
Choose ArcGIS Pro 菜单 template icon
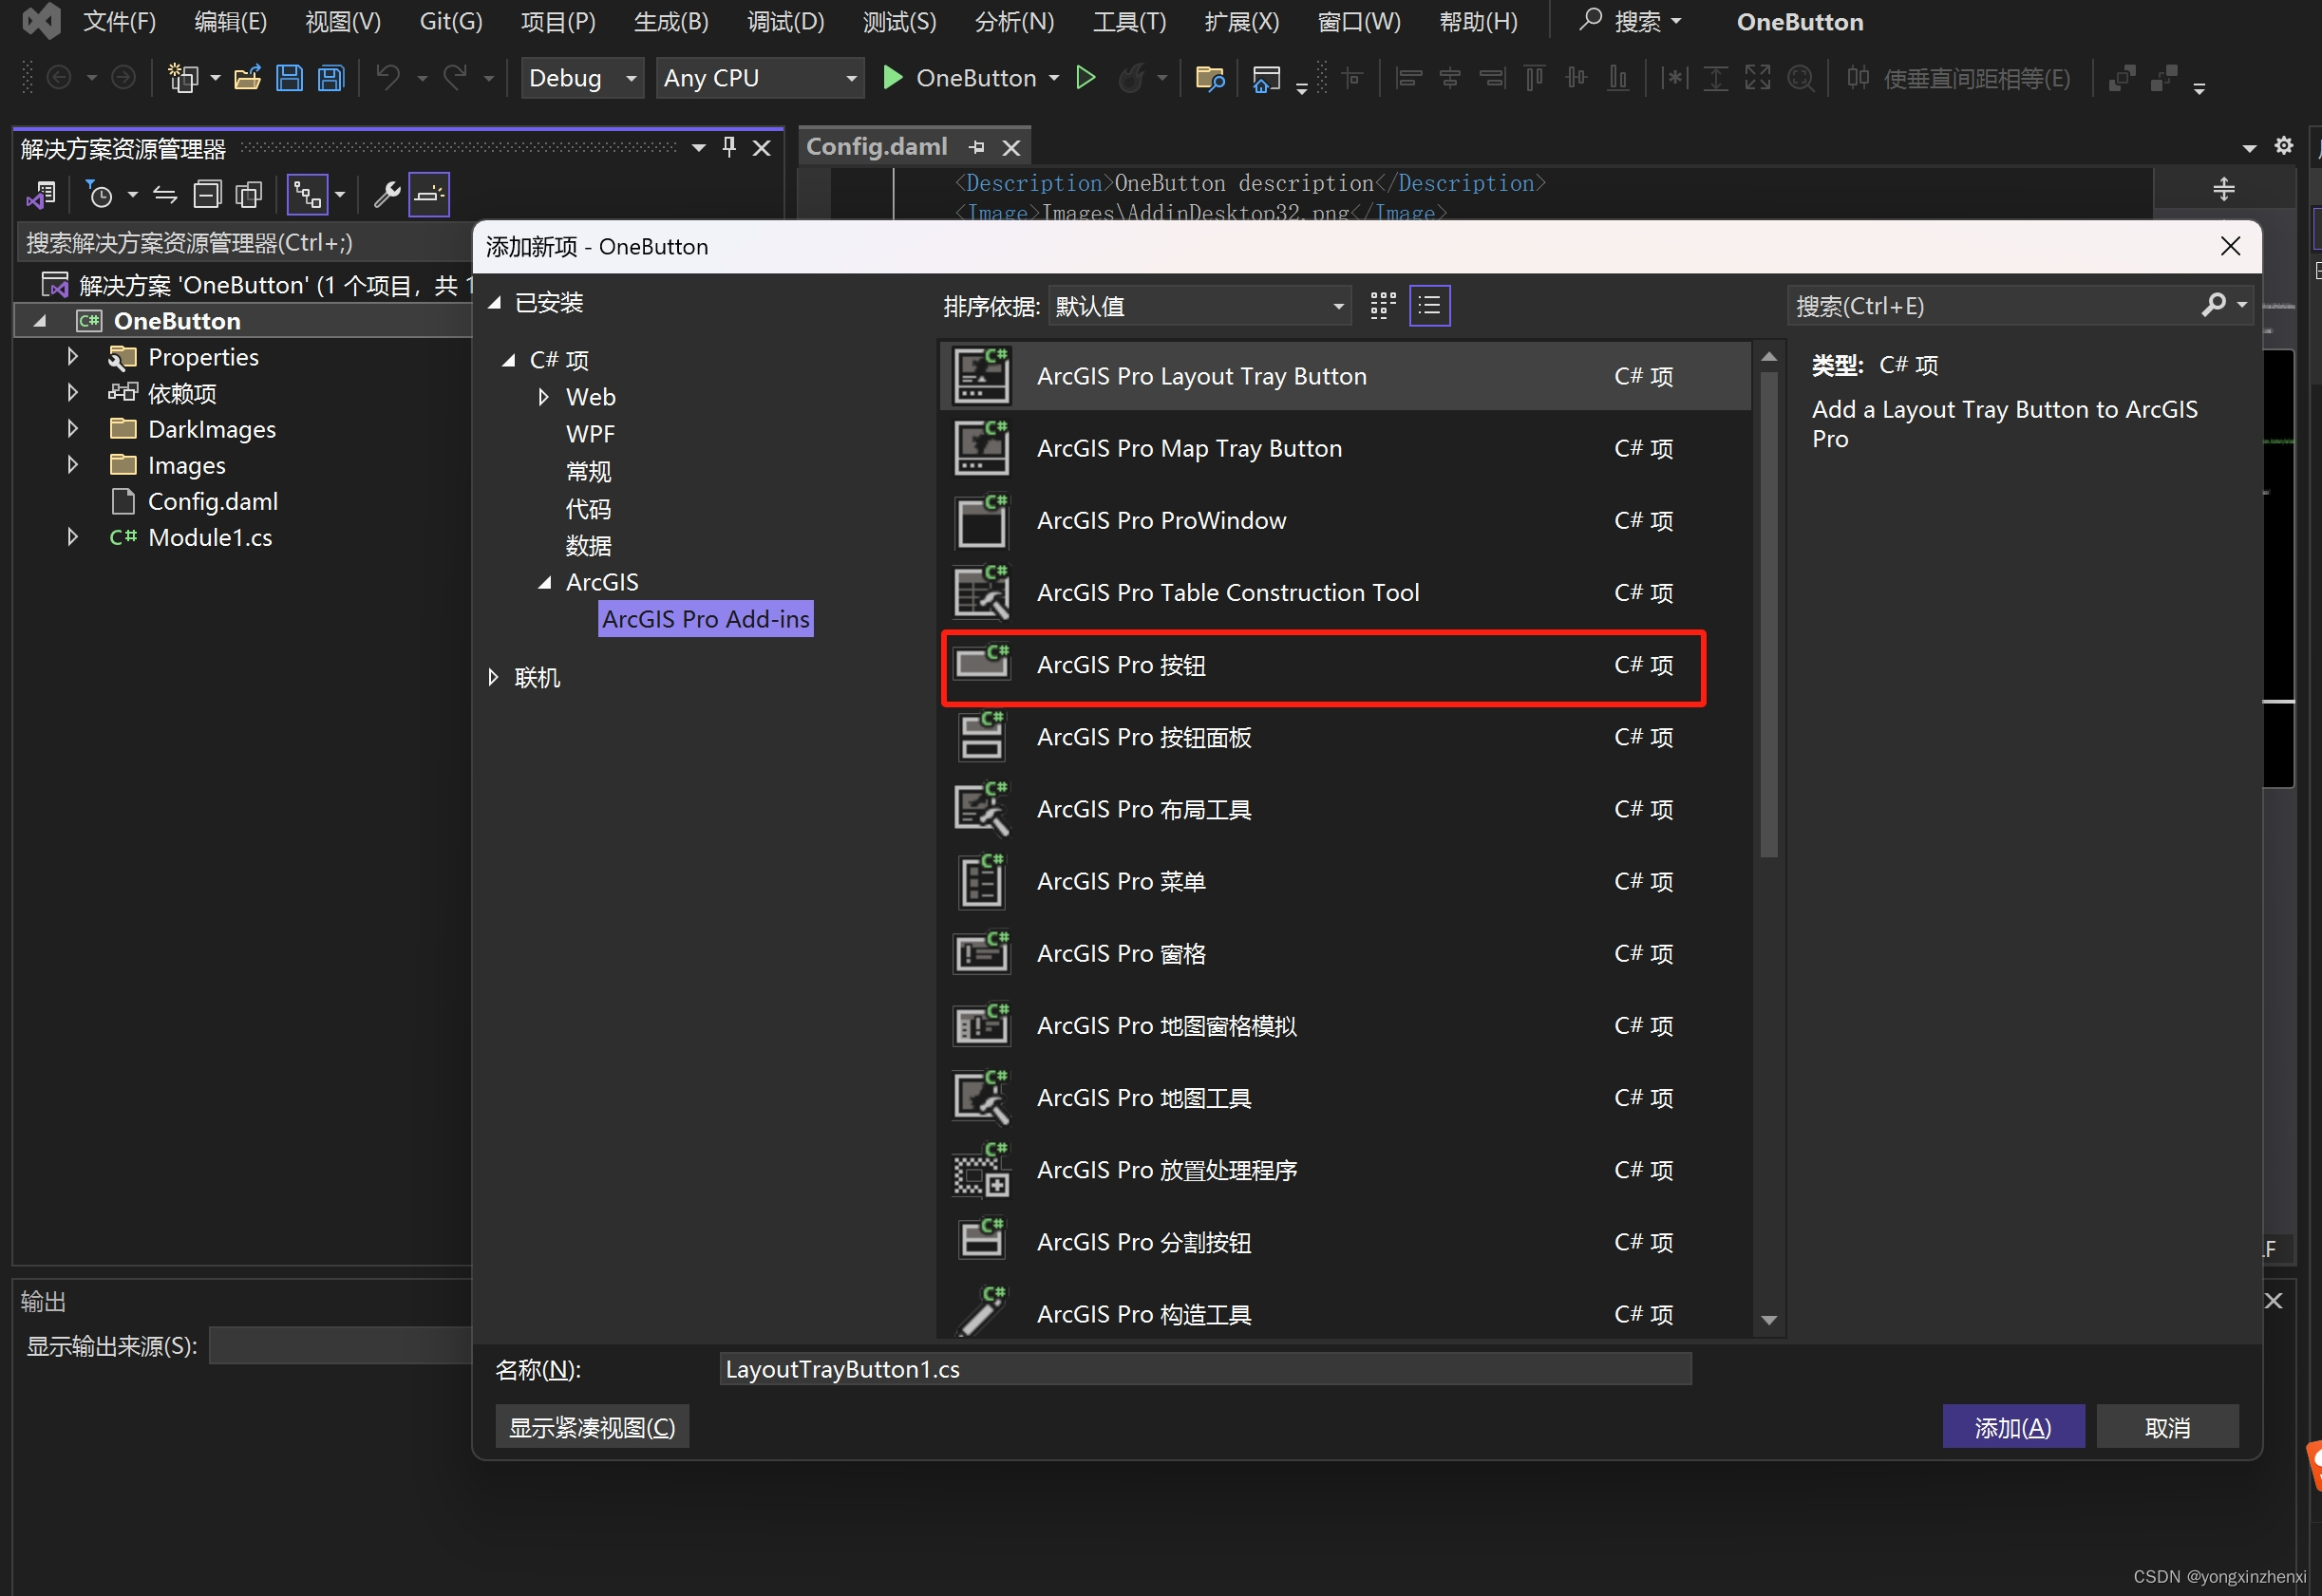981,881
